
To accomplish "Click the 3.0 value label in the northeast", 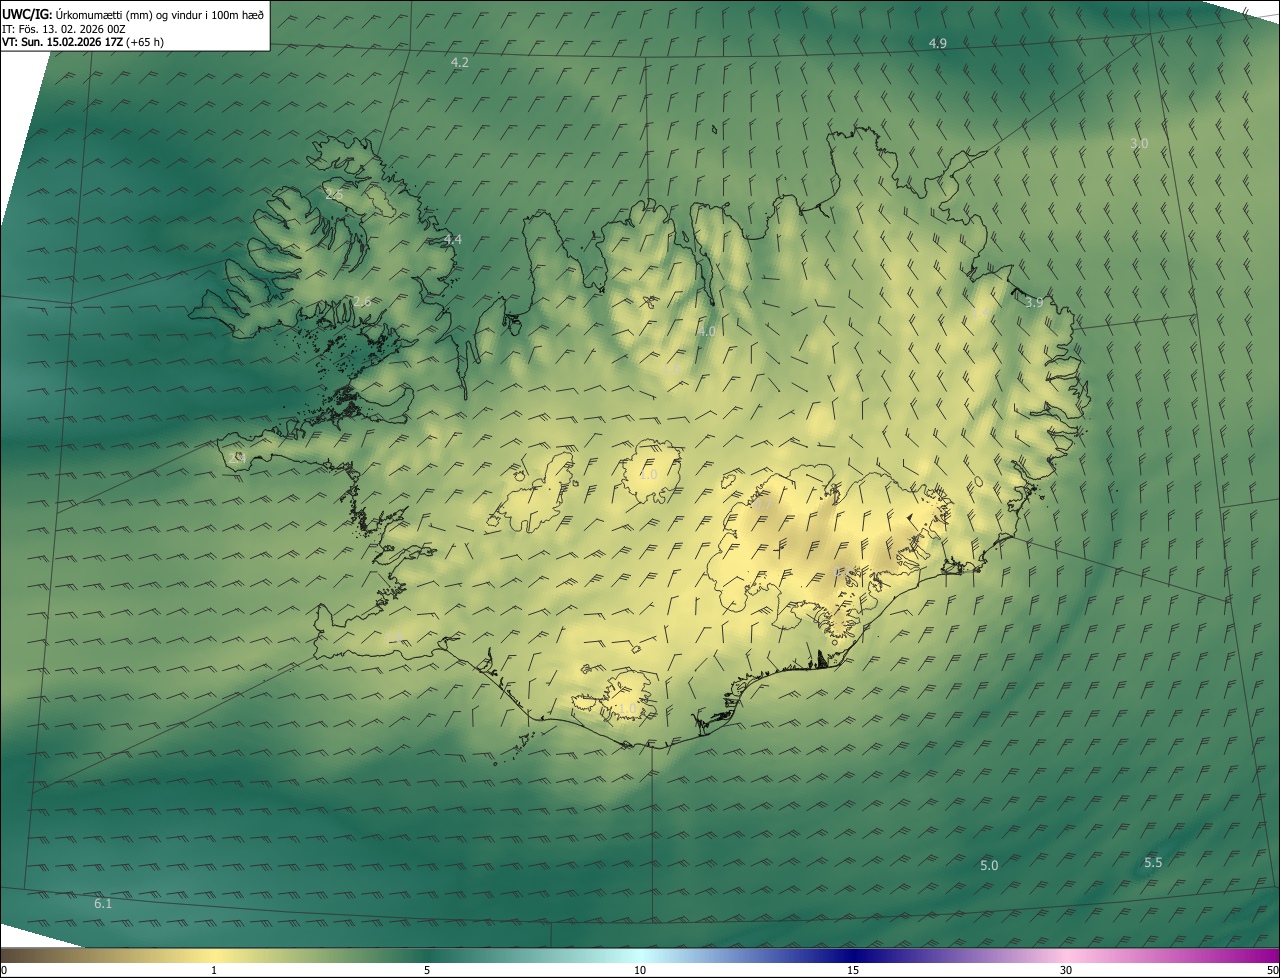I will (x=1139, y=143).
